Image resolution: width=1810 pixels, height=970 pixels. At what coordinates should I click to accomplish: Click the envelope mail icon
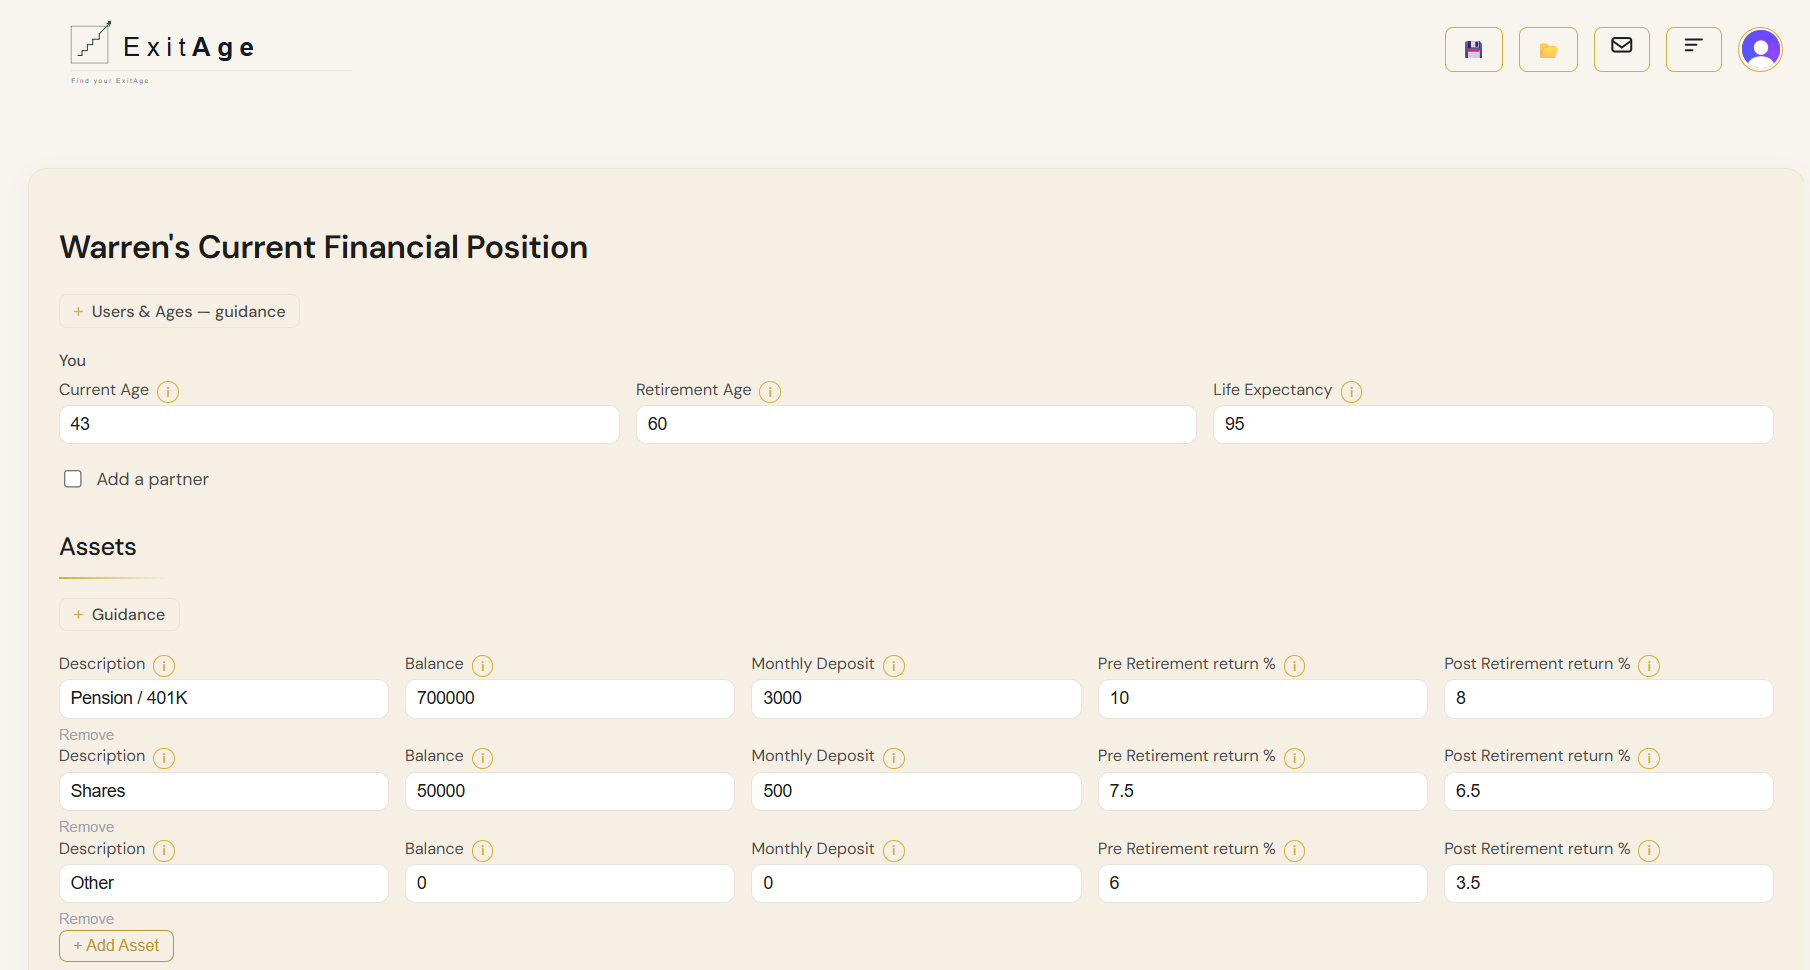point(1622,49)
